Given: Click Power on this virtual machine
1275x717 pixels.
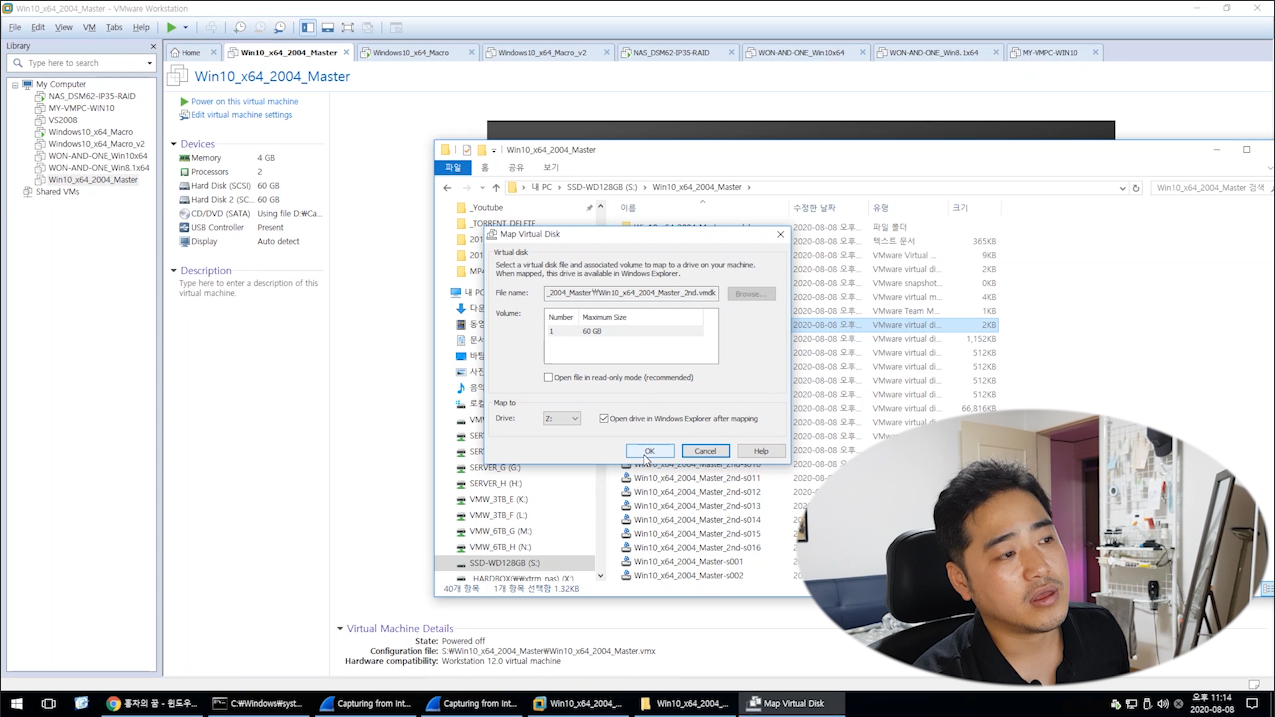Looking at the screenshot, I should point(244,101).
